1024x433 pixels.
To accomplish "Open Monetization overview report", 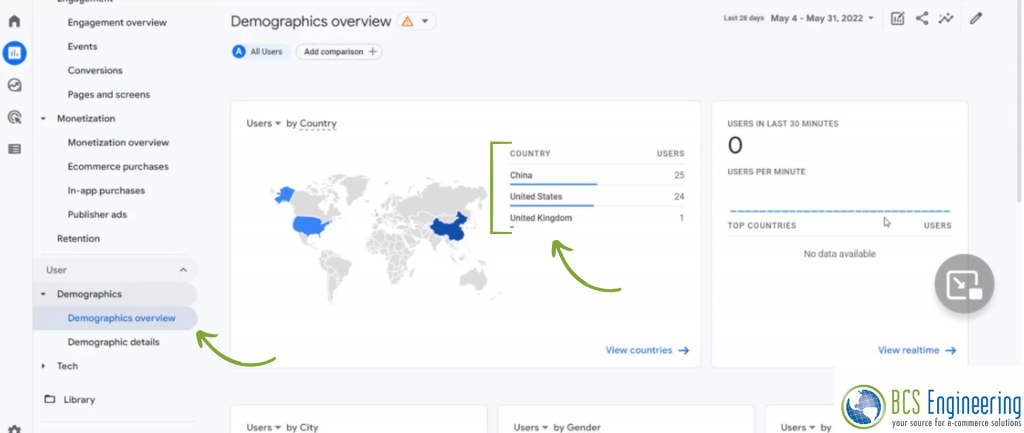I will 118,142.
